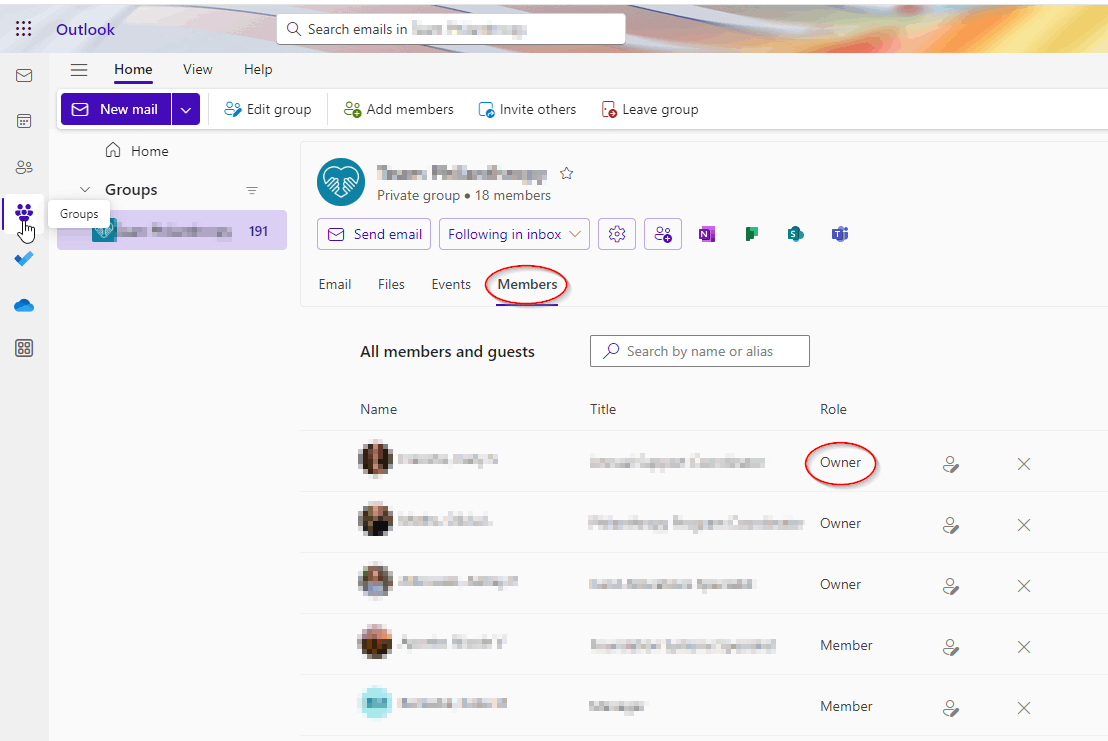The image size is (1108, 741).
Task: Open Help ribbon tab
Action: [258, 69]
